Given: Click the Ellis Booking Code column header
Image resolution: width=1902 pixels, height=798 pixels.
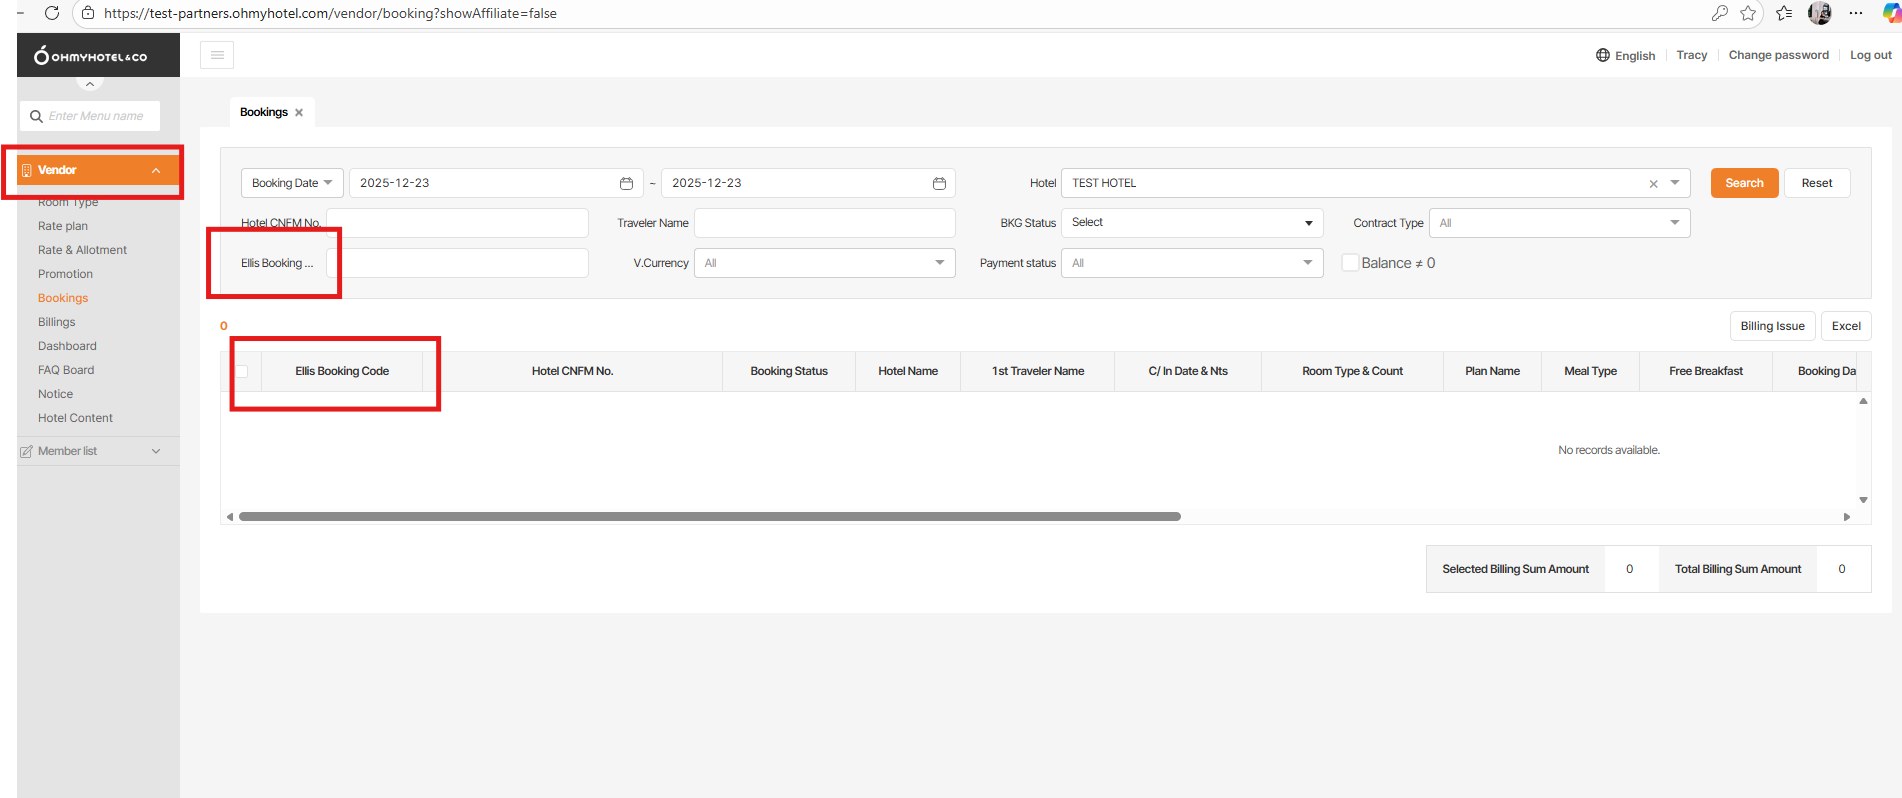Looking at the screenshot, I should tap(342, 371).
